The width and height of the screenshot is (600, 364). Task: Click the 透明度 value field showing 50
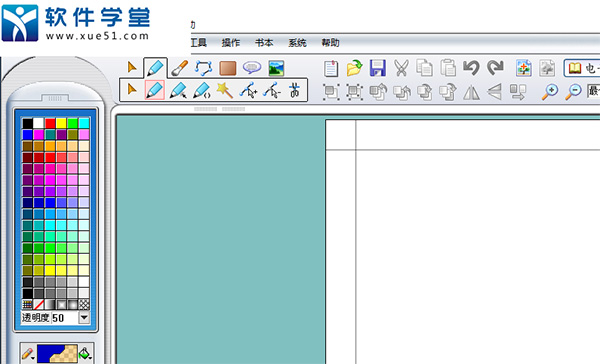(x=65, y=318)
